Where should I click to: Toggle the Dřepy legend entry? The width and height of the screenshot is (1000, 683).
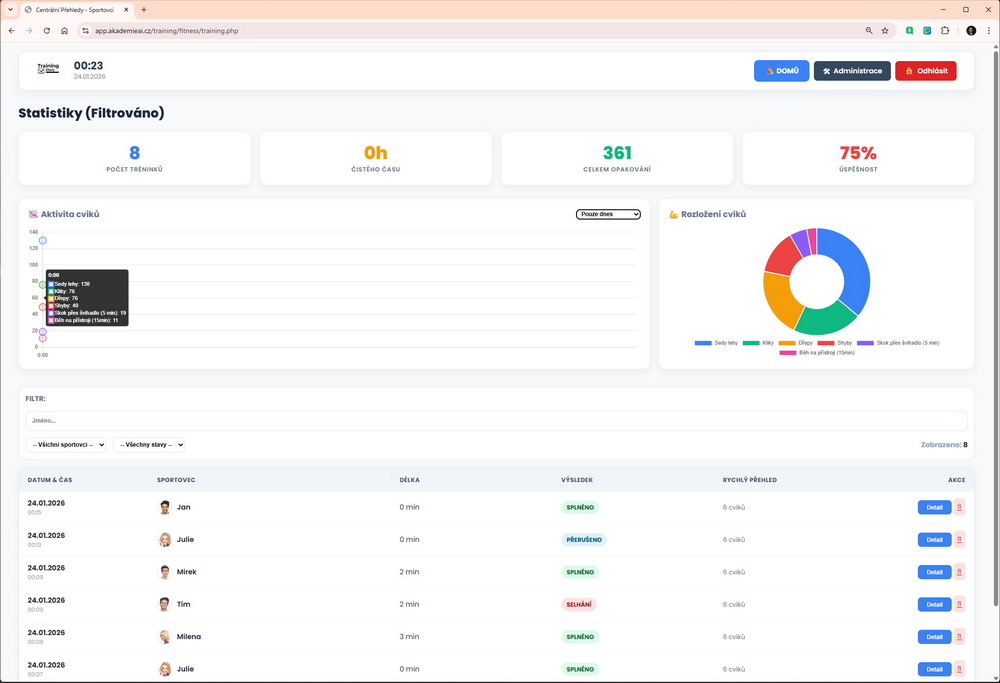pyautogui.click(x=795, y=343)
